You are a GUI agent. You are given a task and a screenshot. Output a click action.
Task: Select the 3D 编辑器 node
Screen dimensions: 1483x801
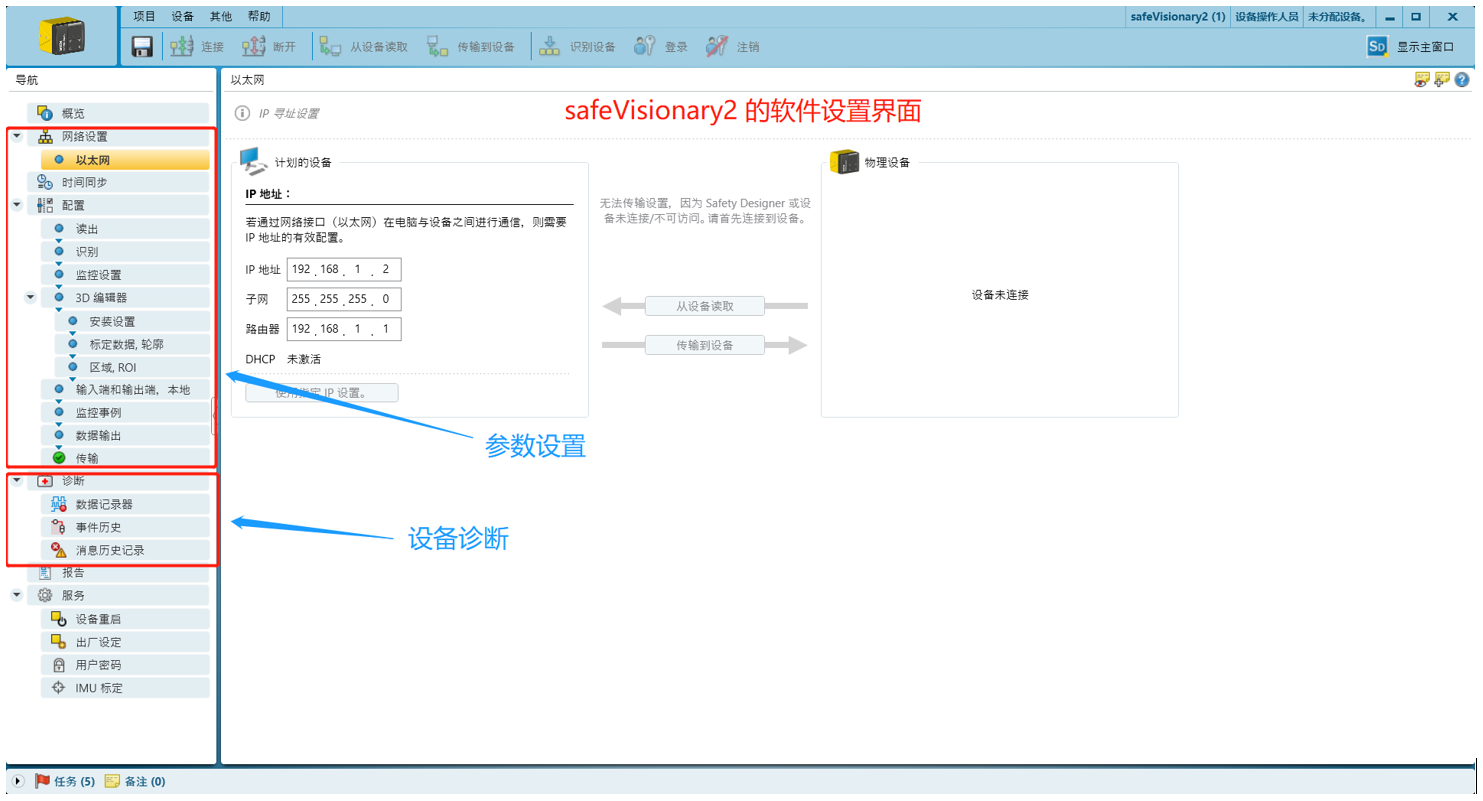(x=125, y=297)
